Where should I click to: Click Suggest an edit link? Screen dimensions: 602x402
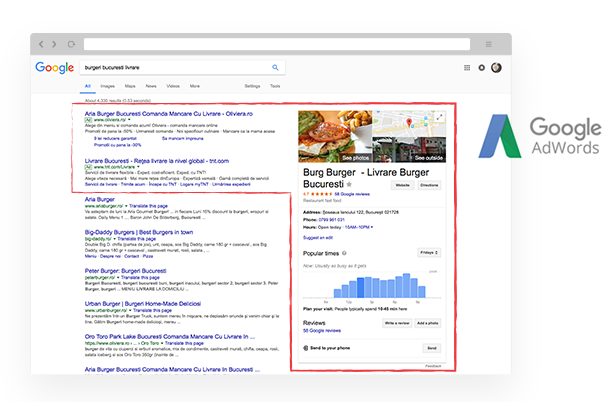click(x=318, y=238)
